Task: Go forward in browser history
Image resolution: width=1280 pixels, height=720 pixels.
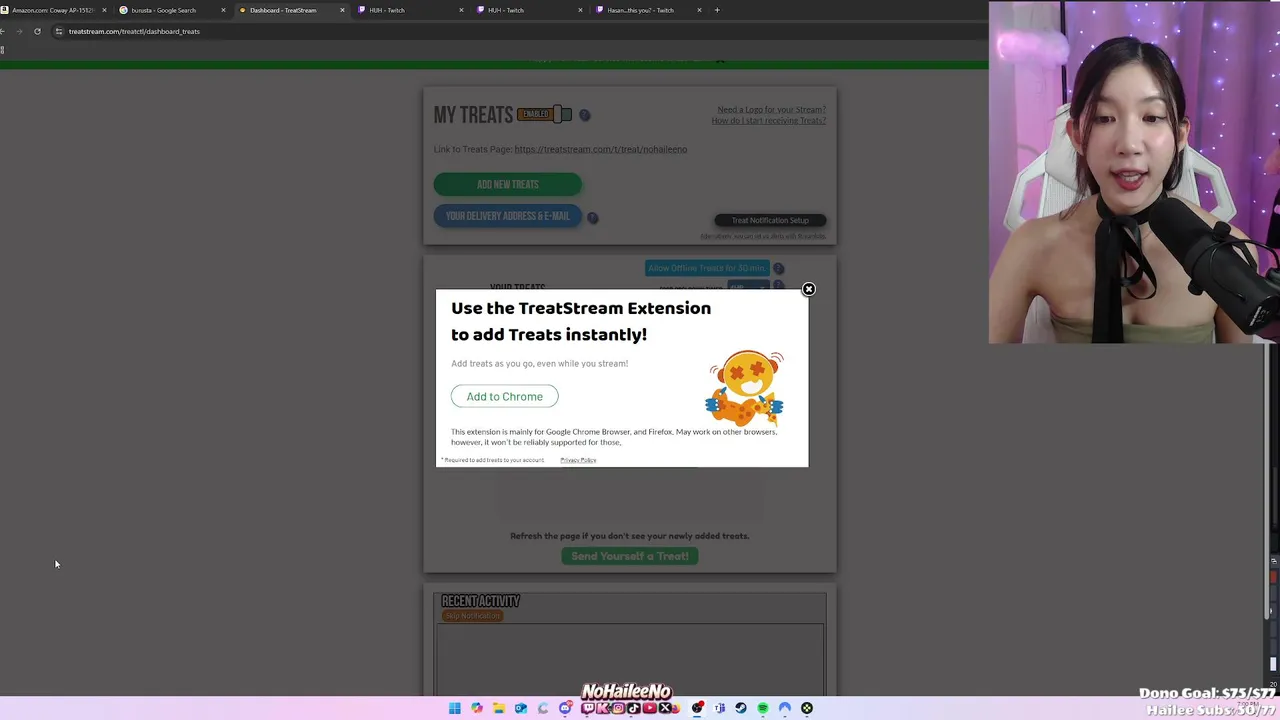Action: coord(19,31)
